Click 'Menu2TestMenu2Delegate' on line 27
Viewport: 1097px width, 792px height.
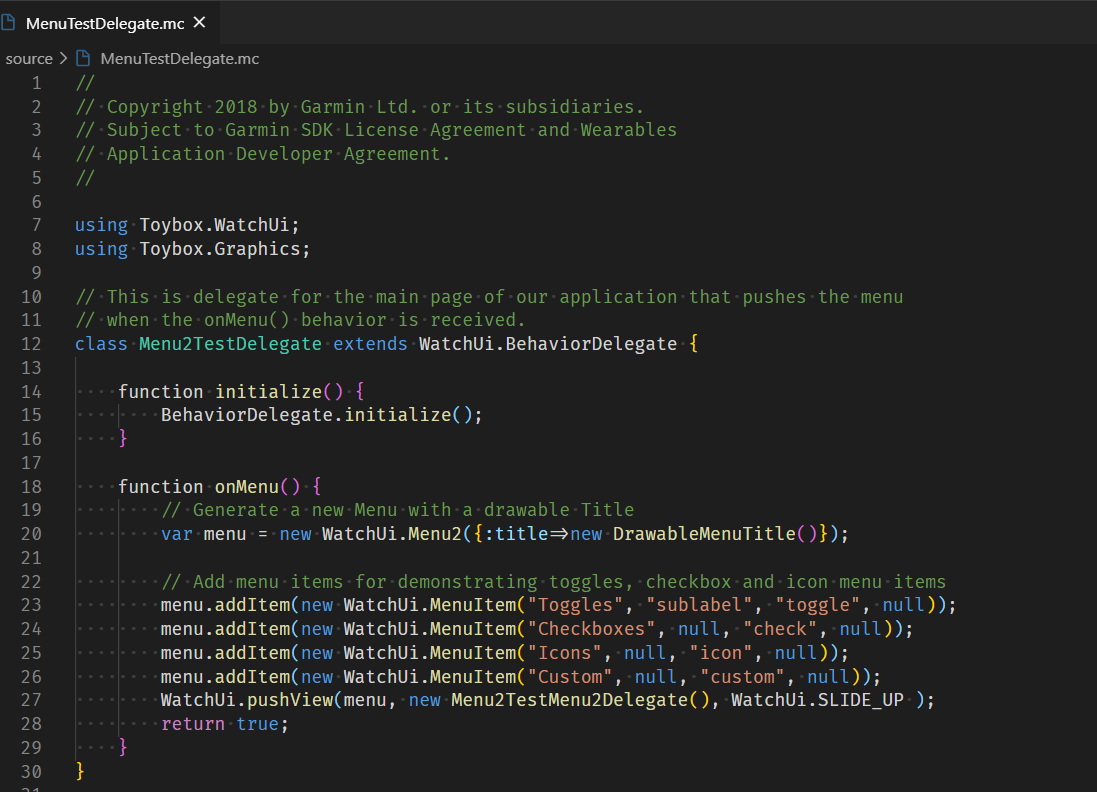[x=569, y=700]
